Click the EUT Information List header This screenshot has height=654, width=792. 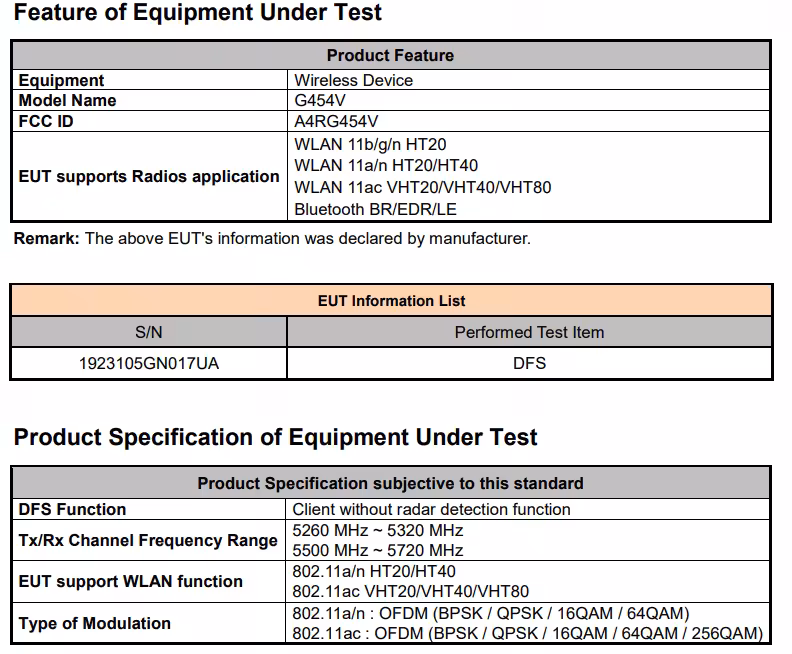pyautogui.click(x=391, y=301)
